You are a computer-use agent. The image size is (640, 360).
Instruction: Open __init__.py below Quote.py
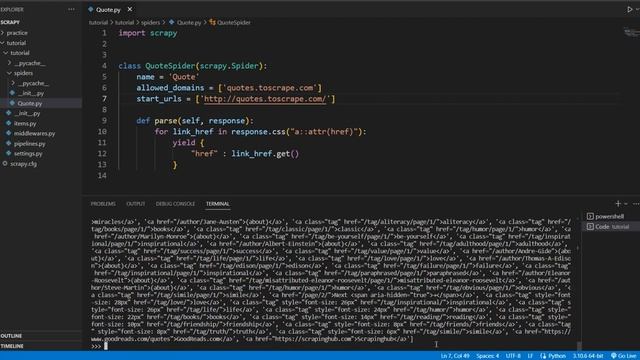point(27,113)
